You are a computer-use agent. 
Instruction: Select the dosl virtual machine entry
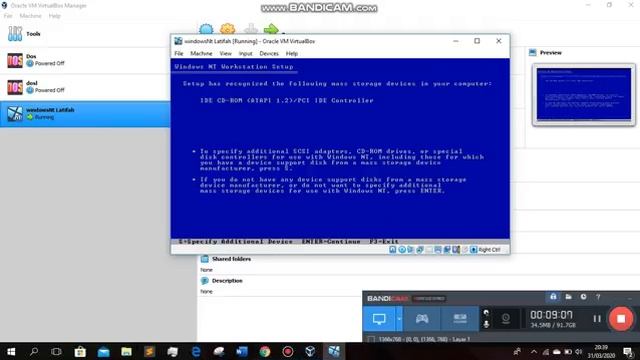[x=85, y=87]
